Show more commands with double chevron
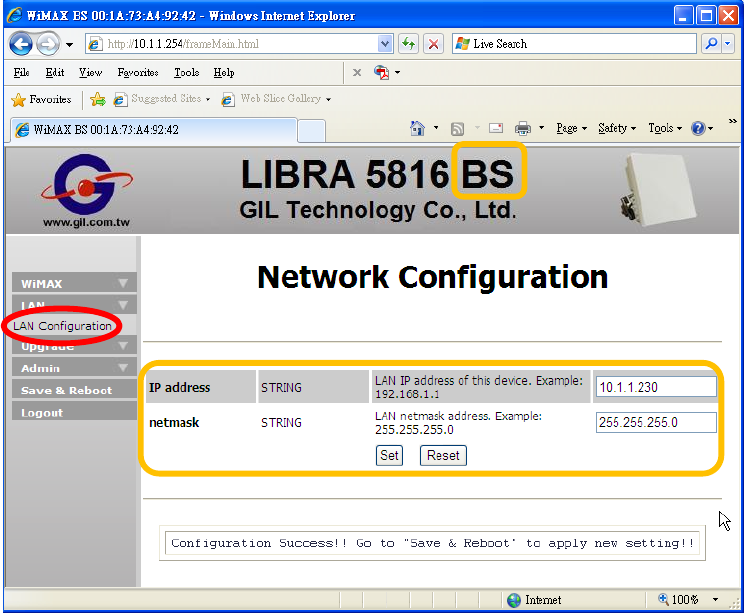Image resolution: width=744 pixels, height=613 pixels. 733,121
